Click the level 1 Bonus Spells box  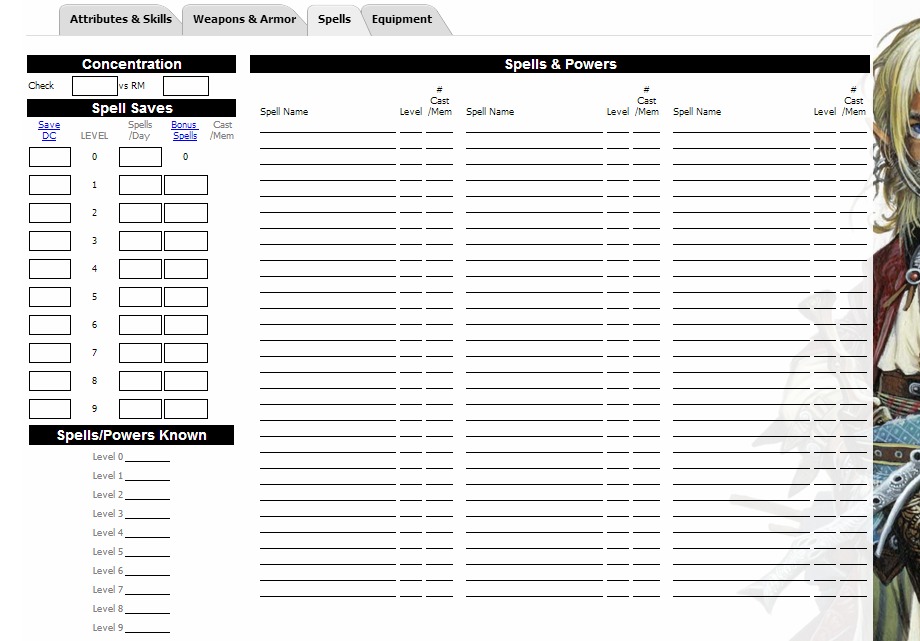coord(186,185)
